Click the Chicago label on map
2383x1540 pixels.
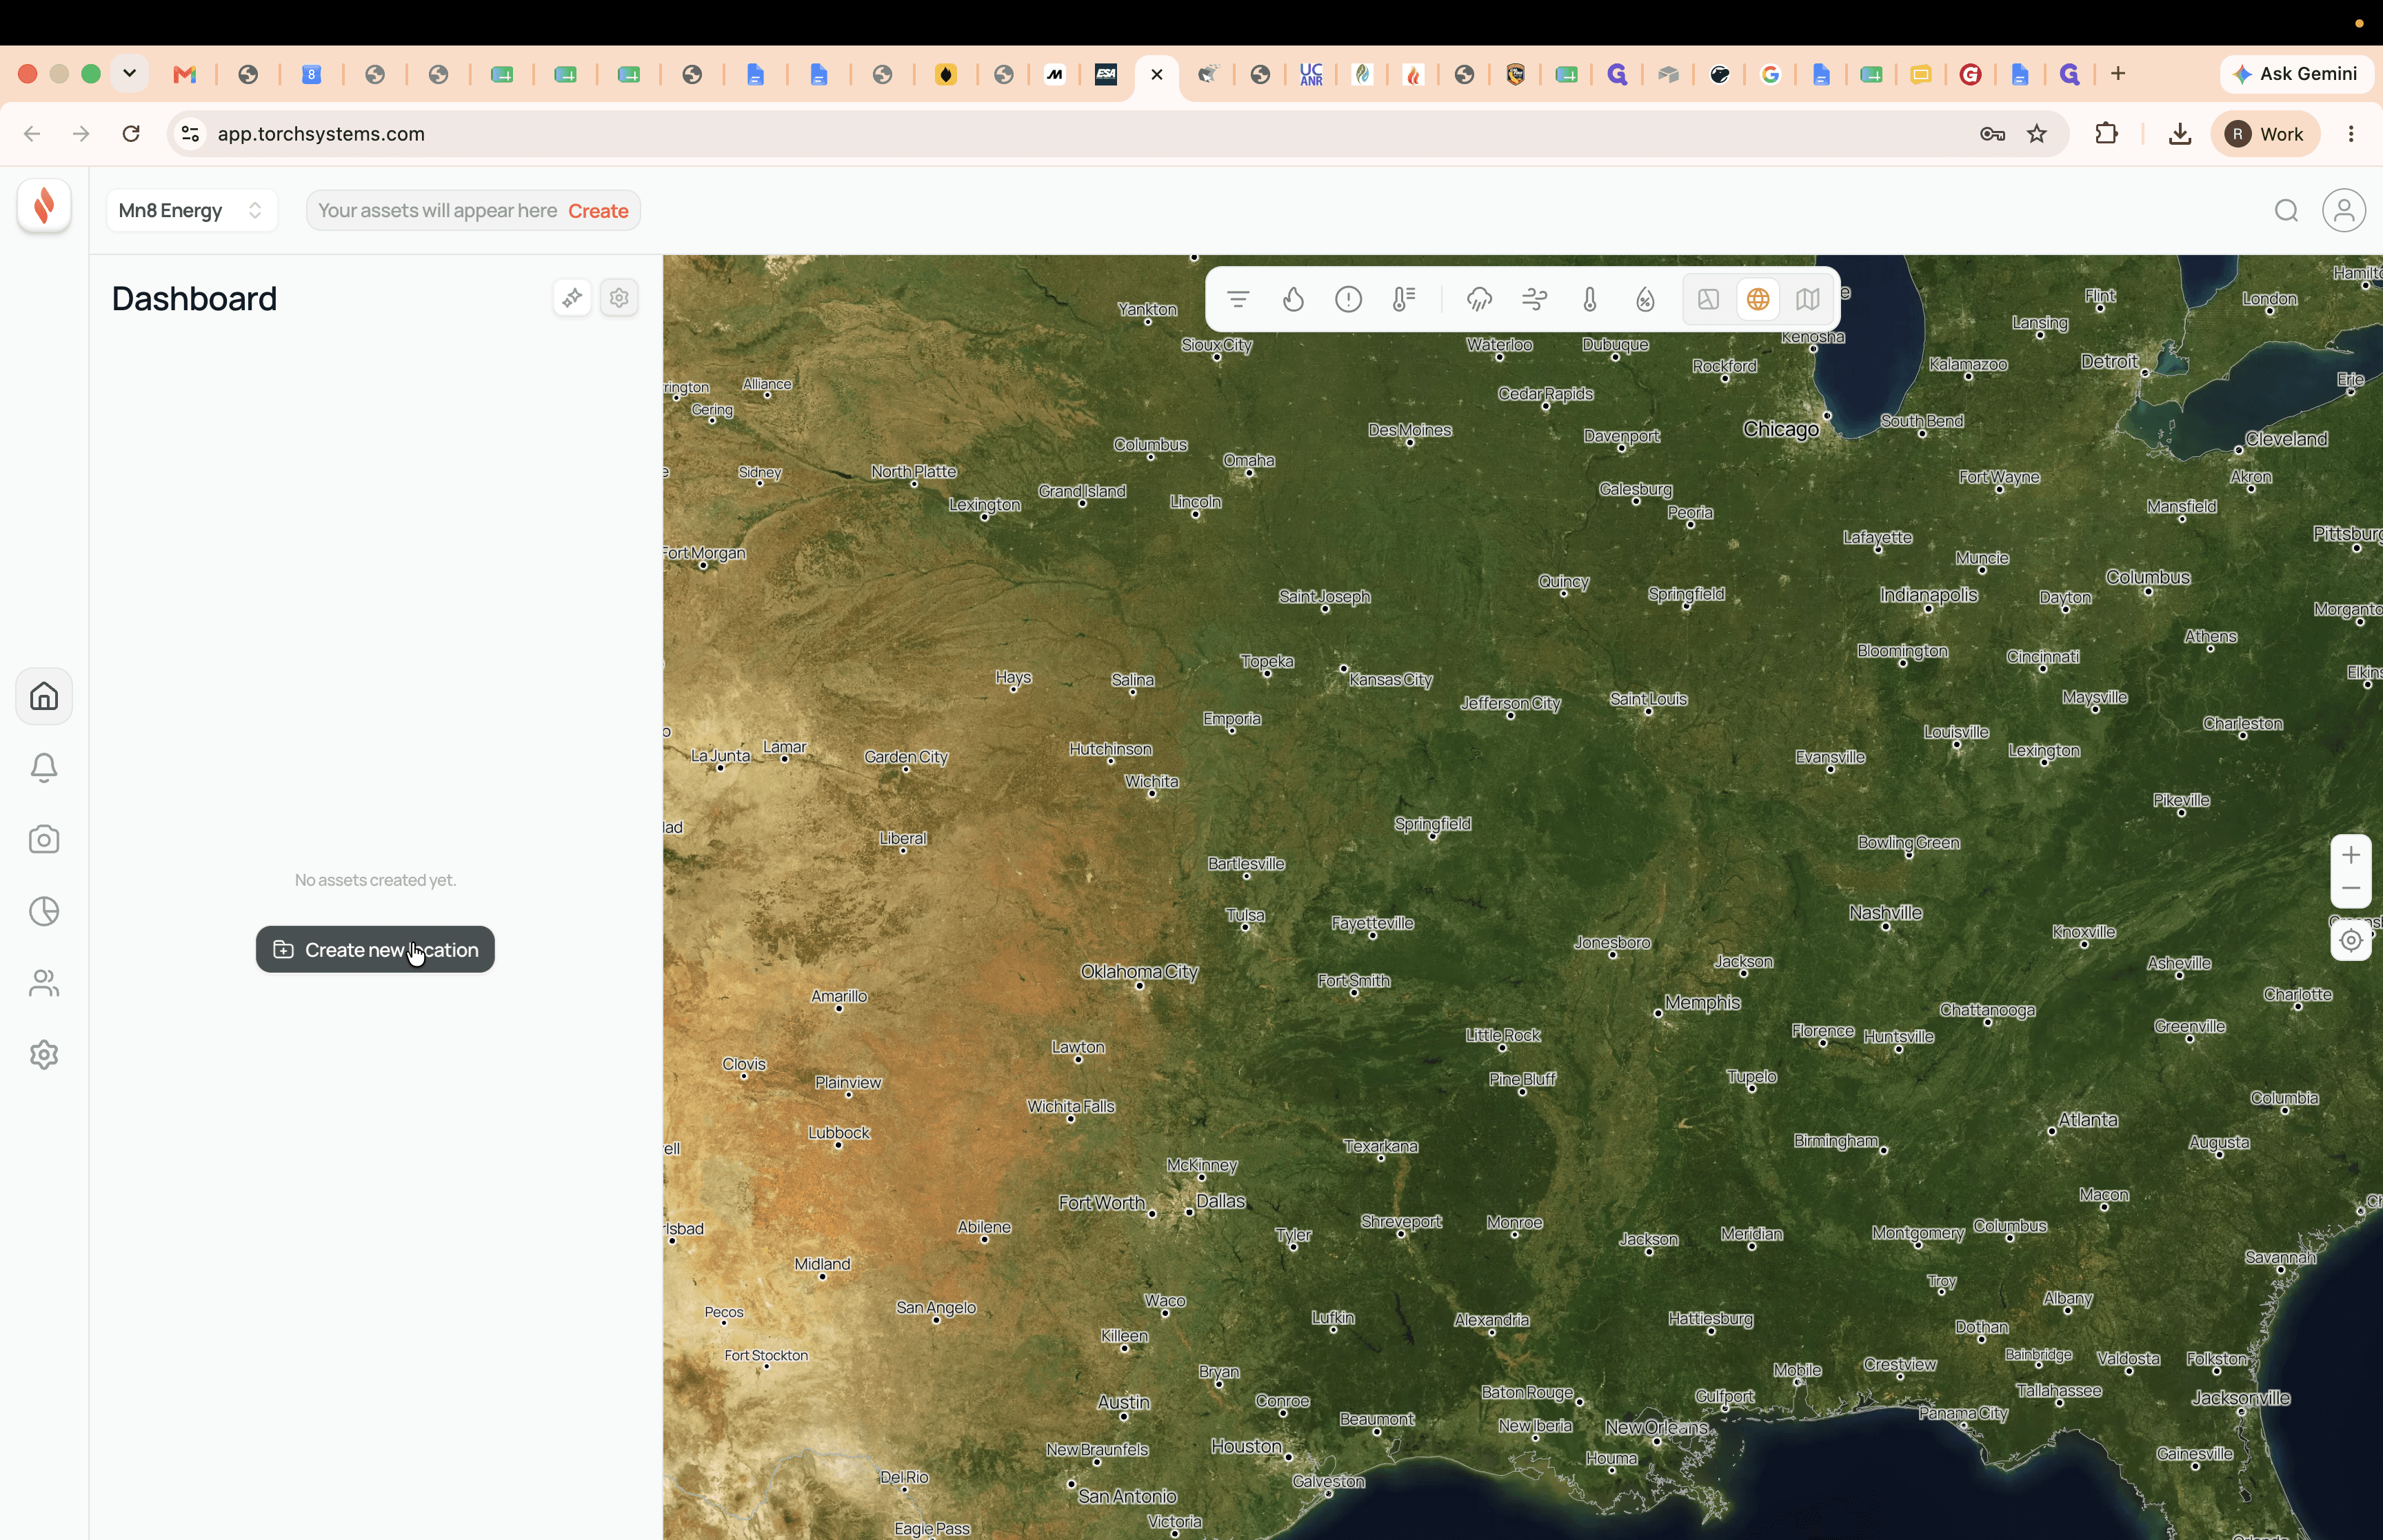[x=1781, y=429]
